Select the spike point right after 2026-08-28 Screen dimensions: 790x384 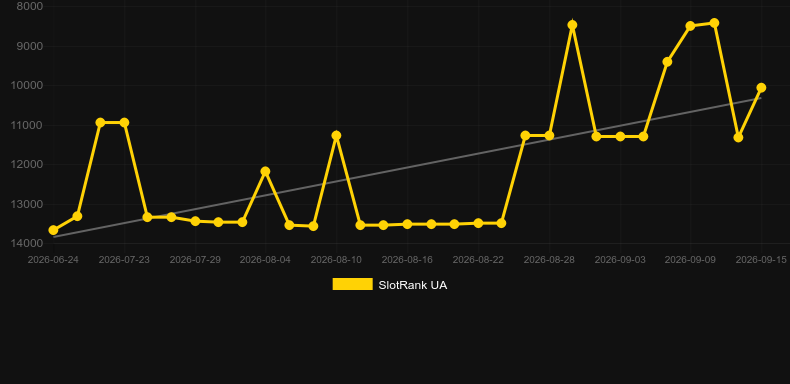572,25
